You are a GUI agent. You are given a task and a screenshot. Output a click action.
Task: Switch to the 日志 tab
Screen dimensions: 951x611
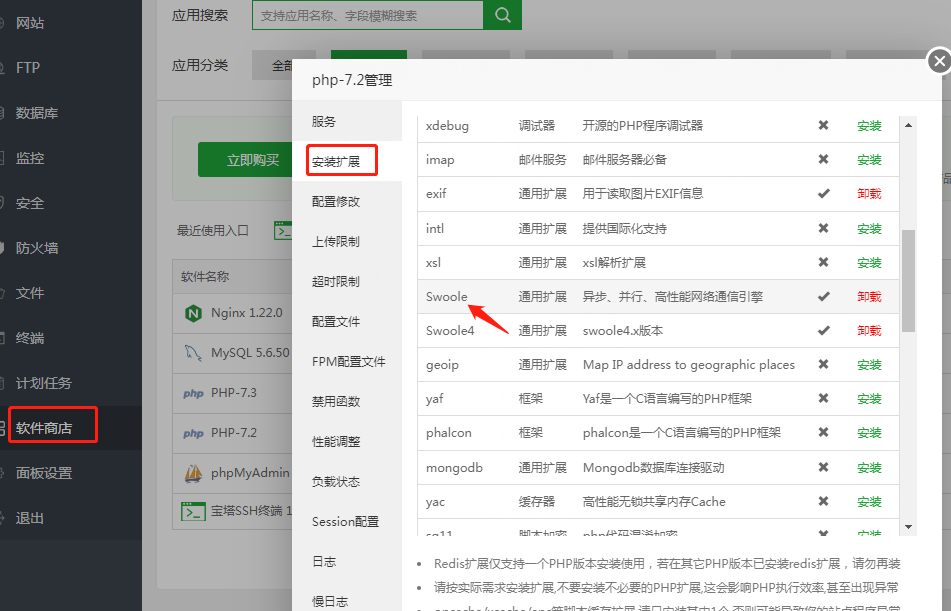pos(324,562)
